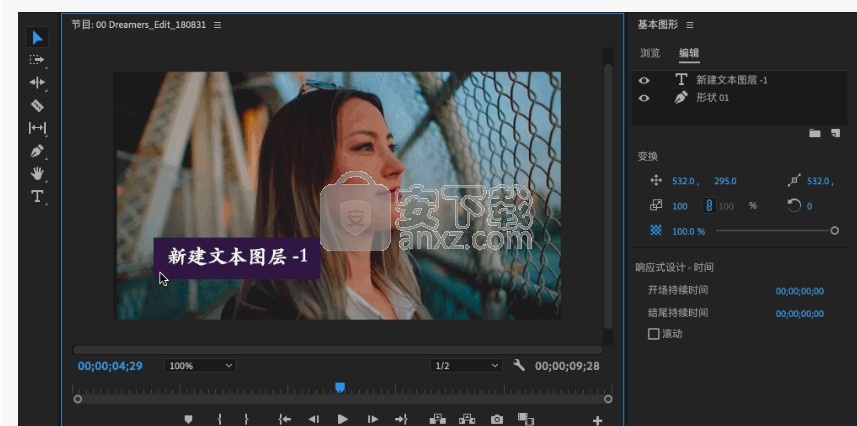Select the Track Select Forward tool
The image size is (857, 426).
tap(37, 60)
